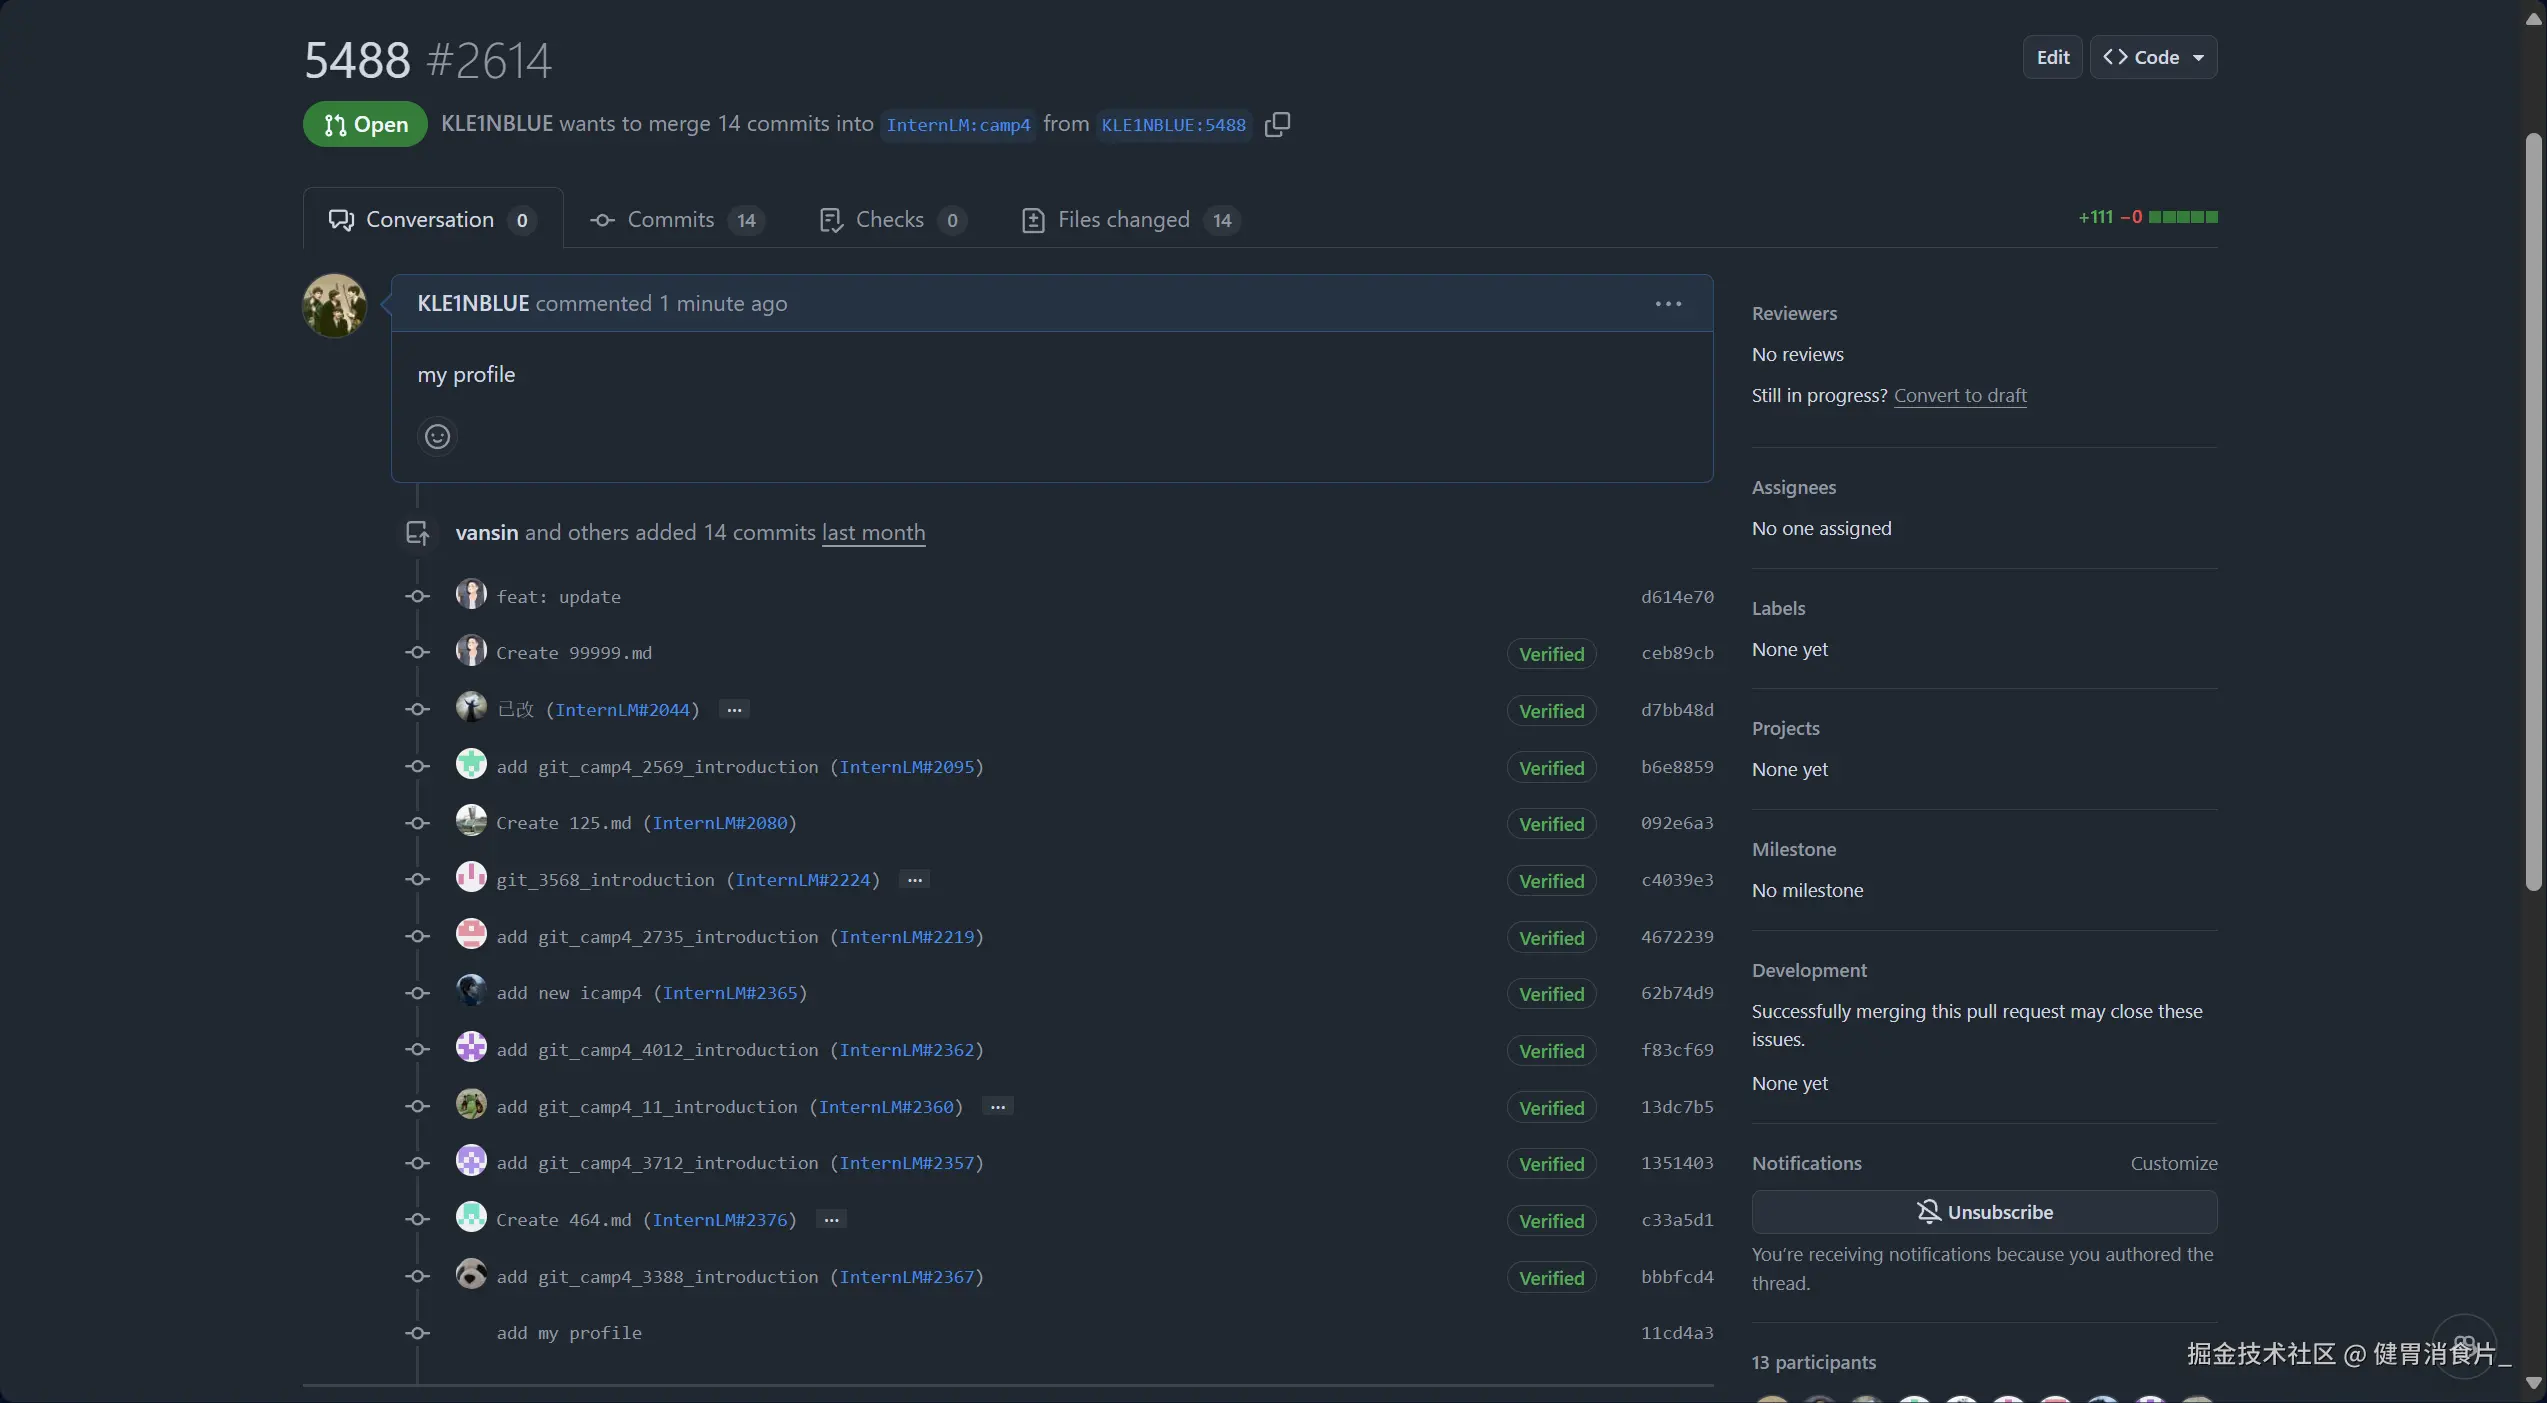Open the comment options kebab menu
This screenshot has height=1403, width=2547.
(x=1667, y=304)
